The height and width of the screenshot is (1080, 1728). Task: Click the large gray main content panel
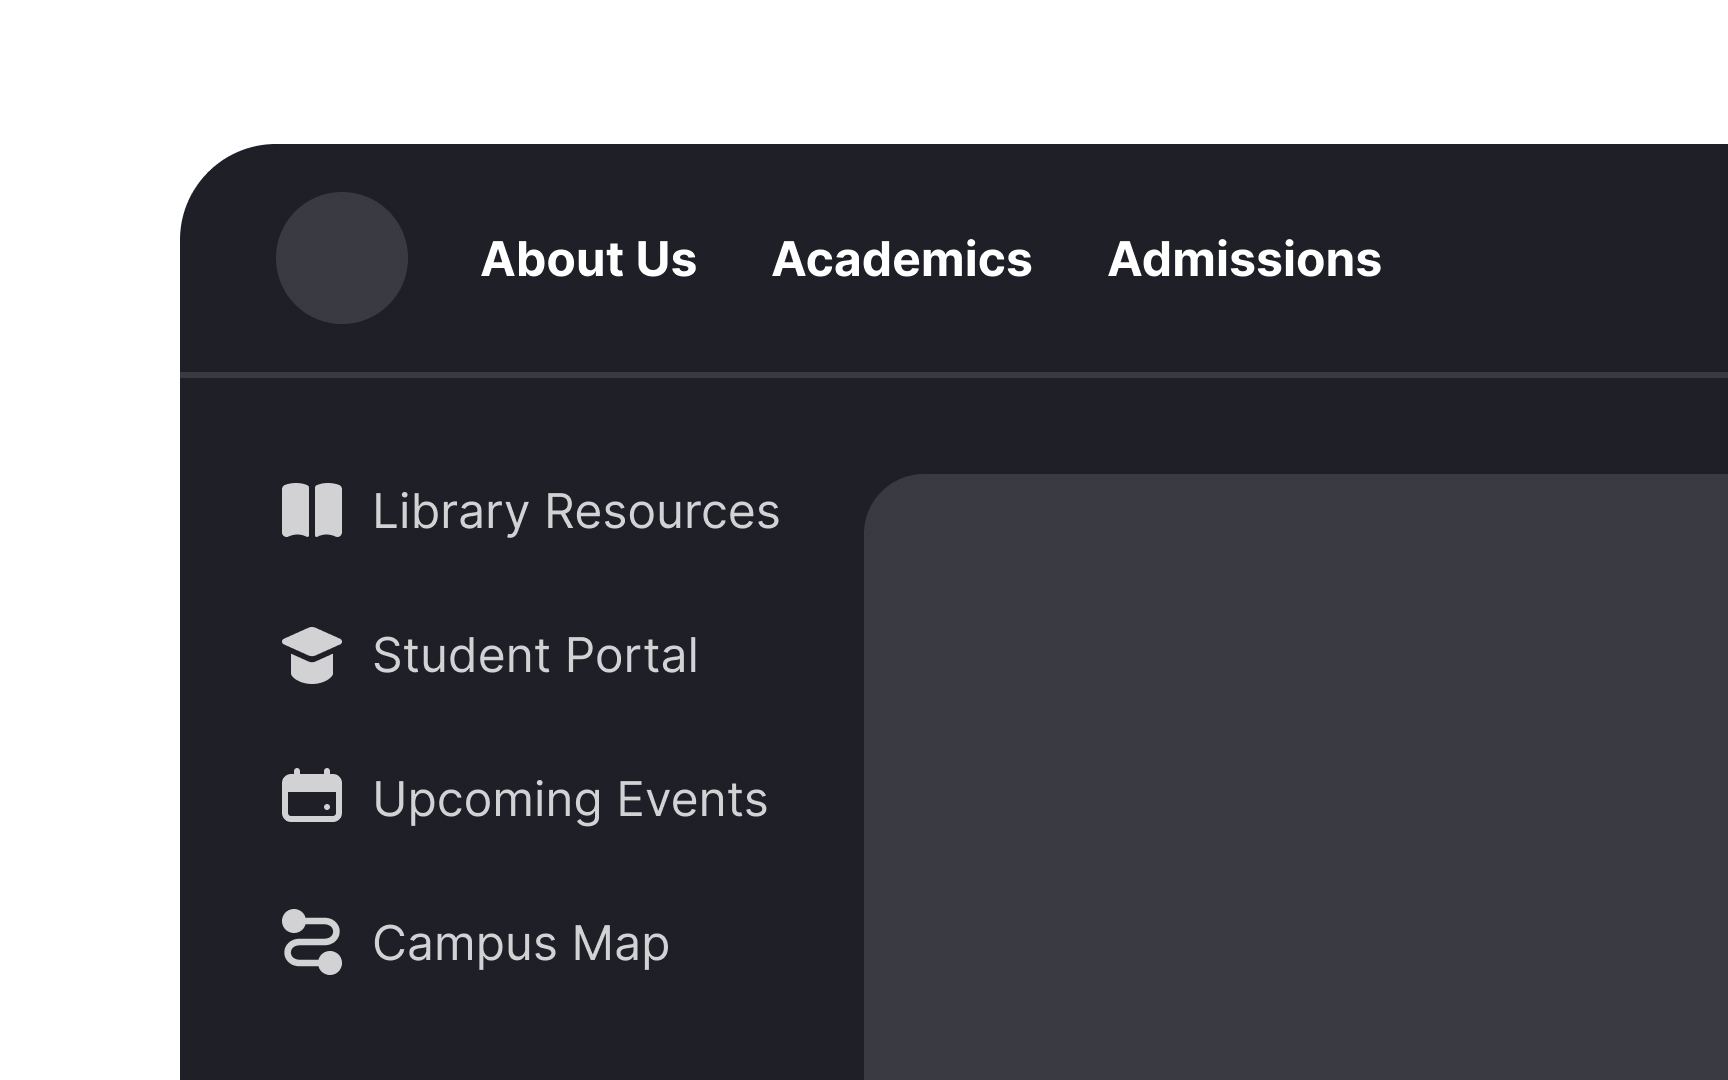click(x=1300, y=780)
